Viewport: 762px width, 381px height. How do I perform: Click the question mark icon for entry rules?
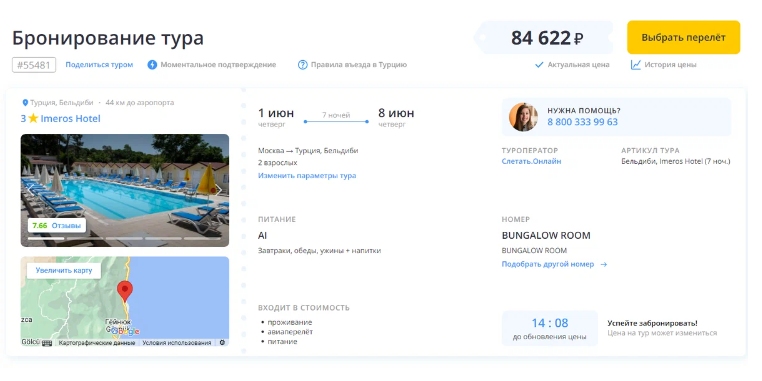(303, 65)
